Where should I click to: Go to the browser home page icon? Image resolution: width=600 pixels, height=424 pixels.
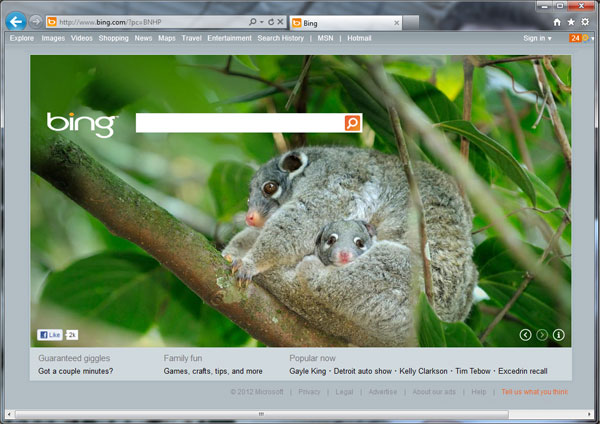[x=557, y=22]
